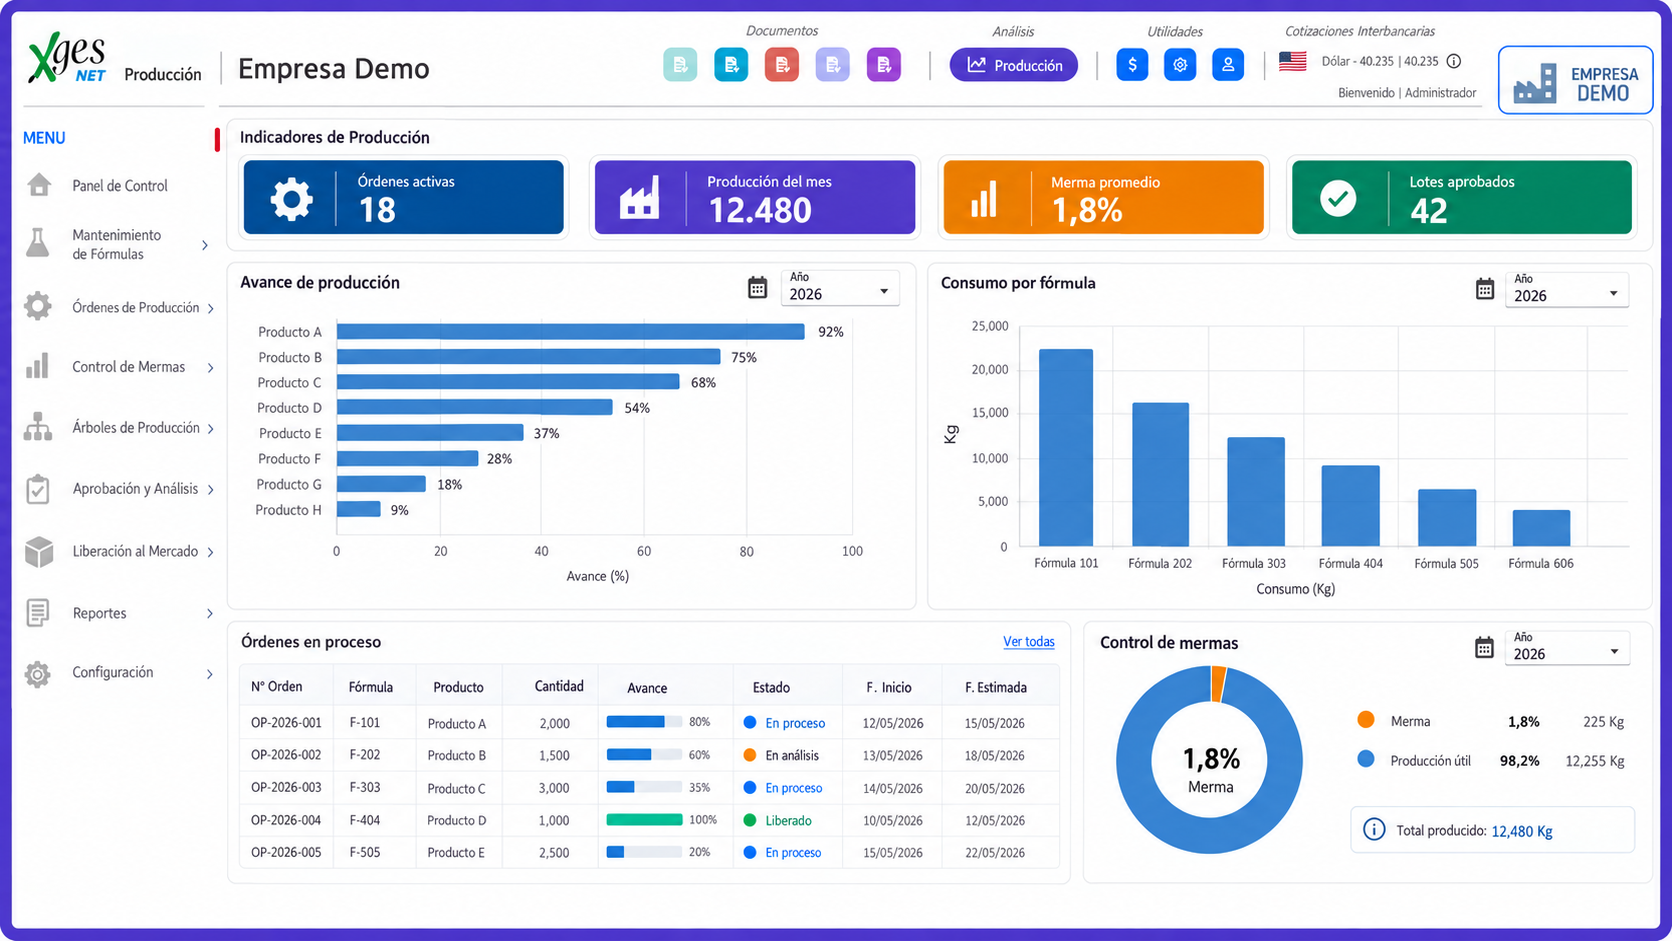
Task: Follow the Ver todas link
Action: (1029, 641)
